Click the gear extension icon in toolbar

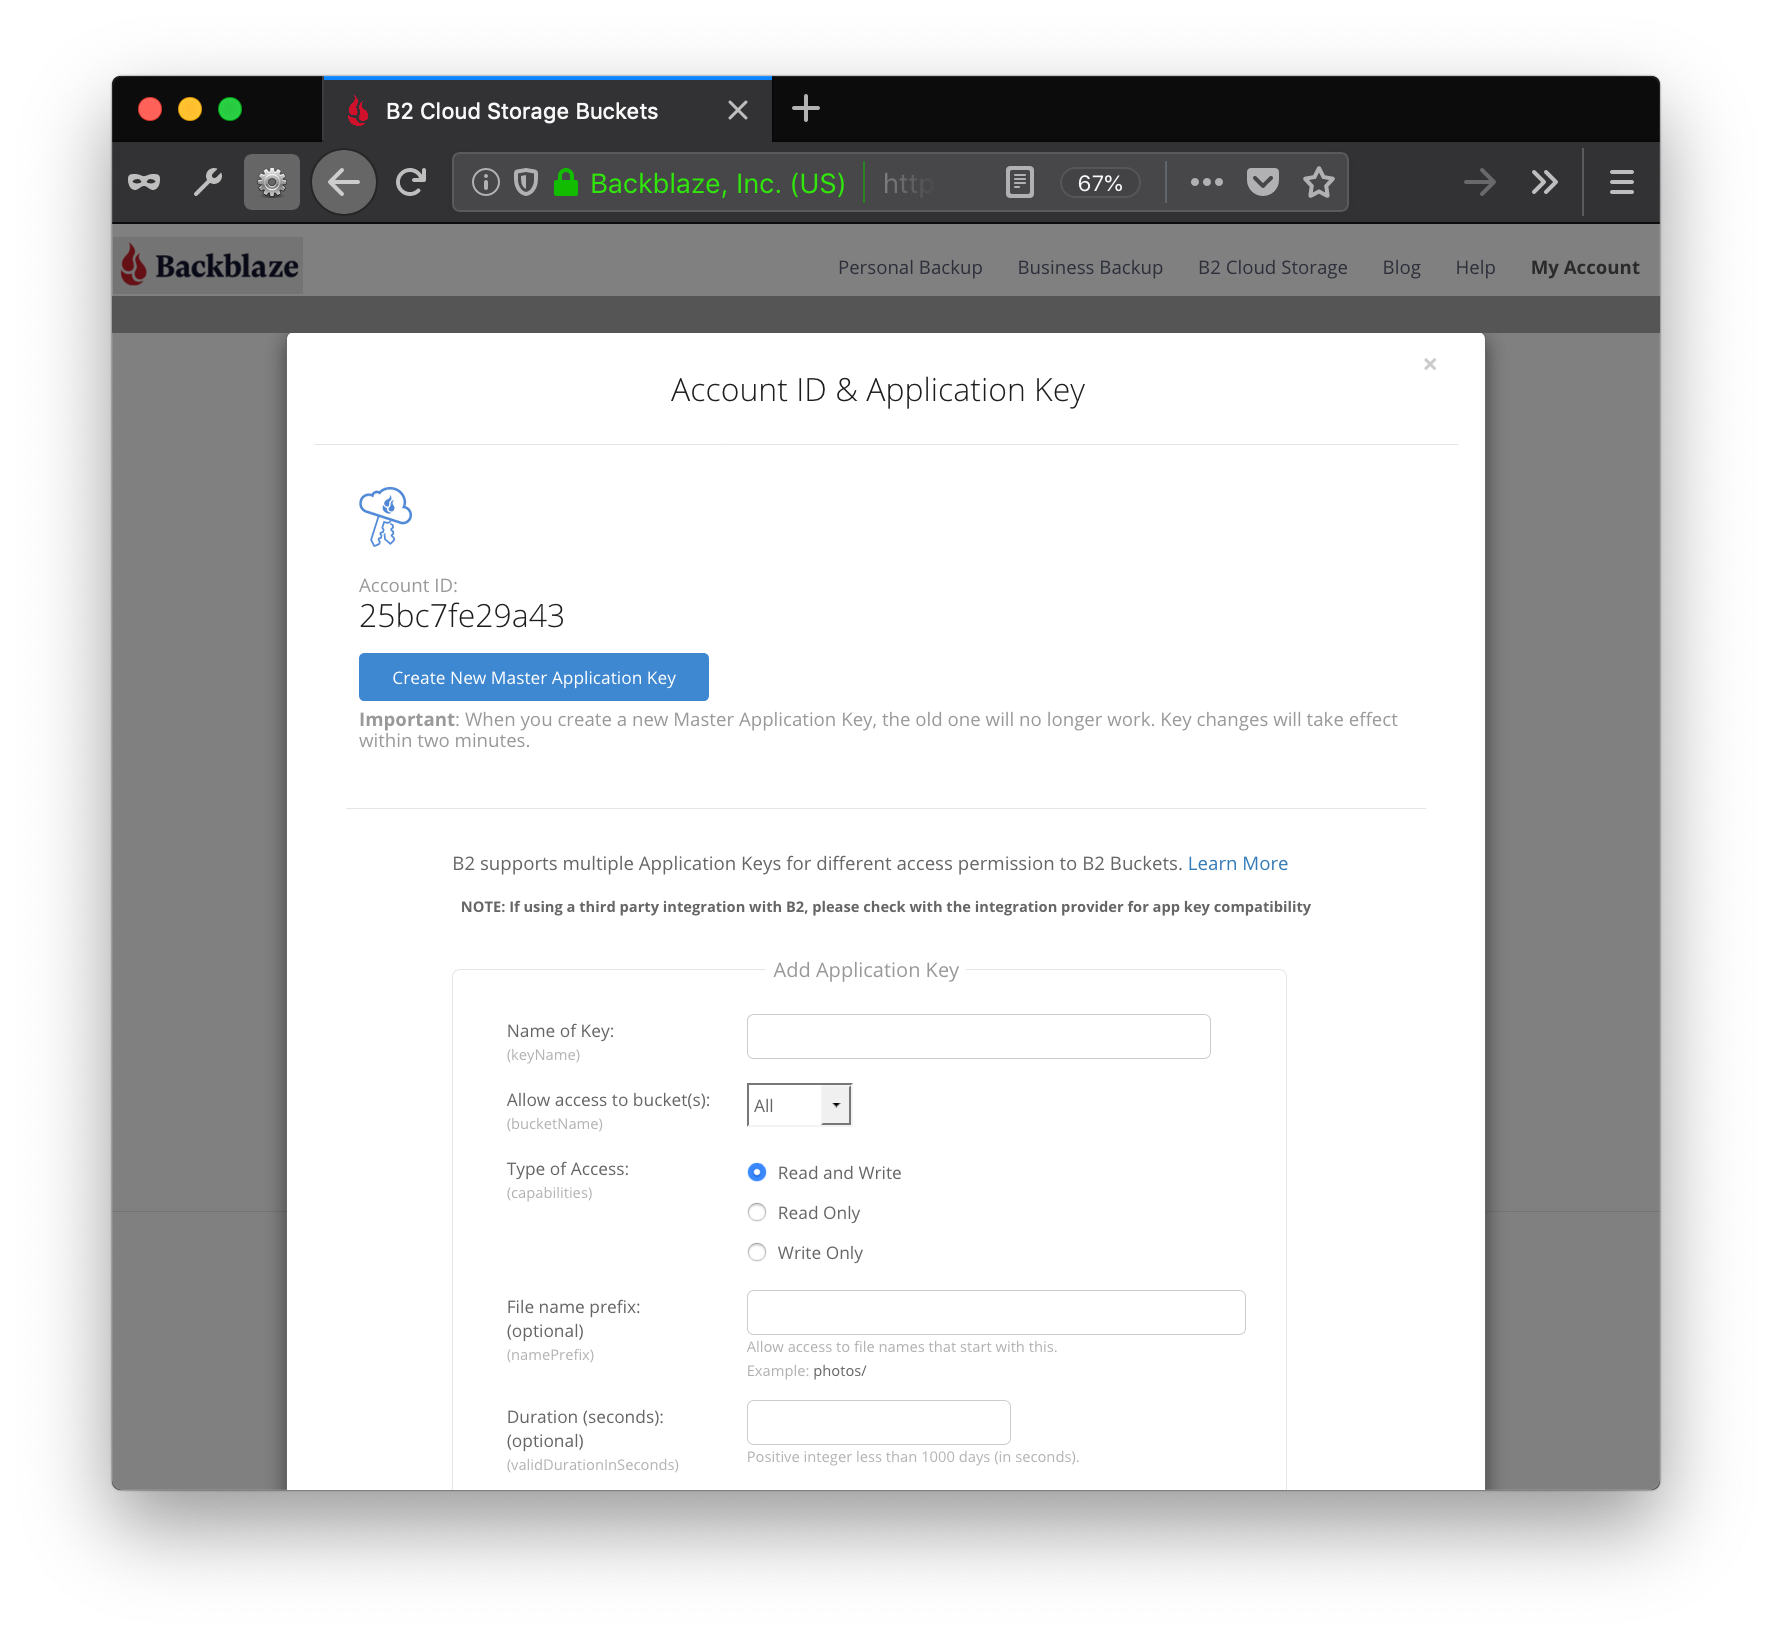272,182
